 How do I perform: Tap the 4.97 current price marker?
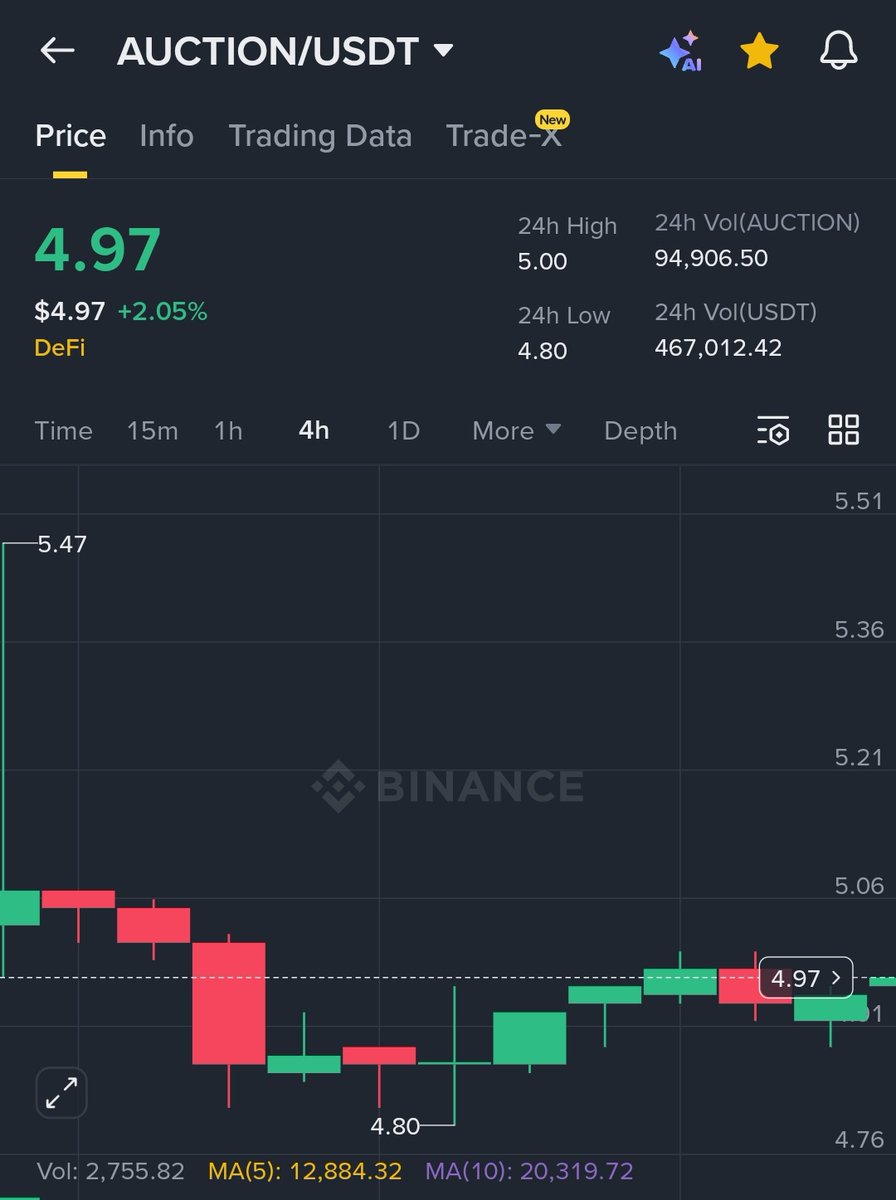point(806,978)
